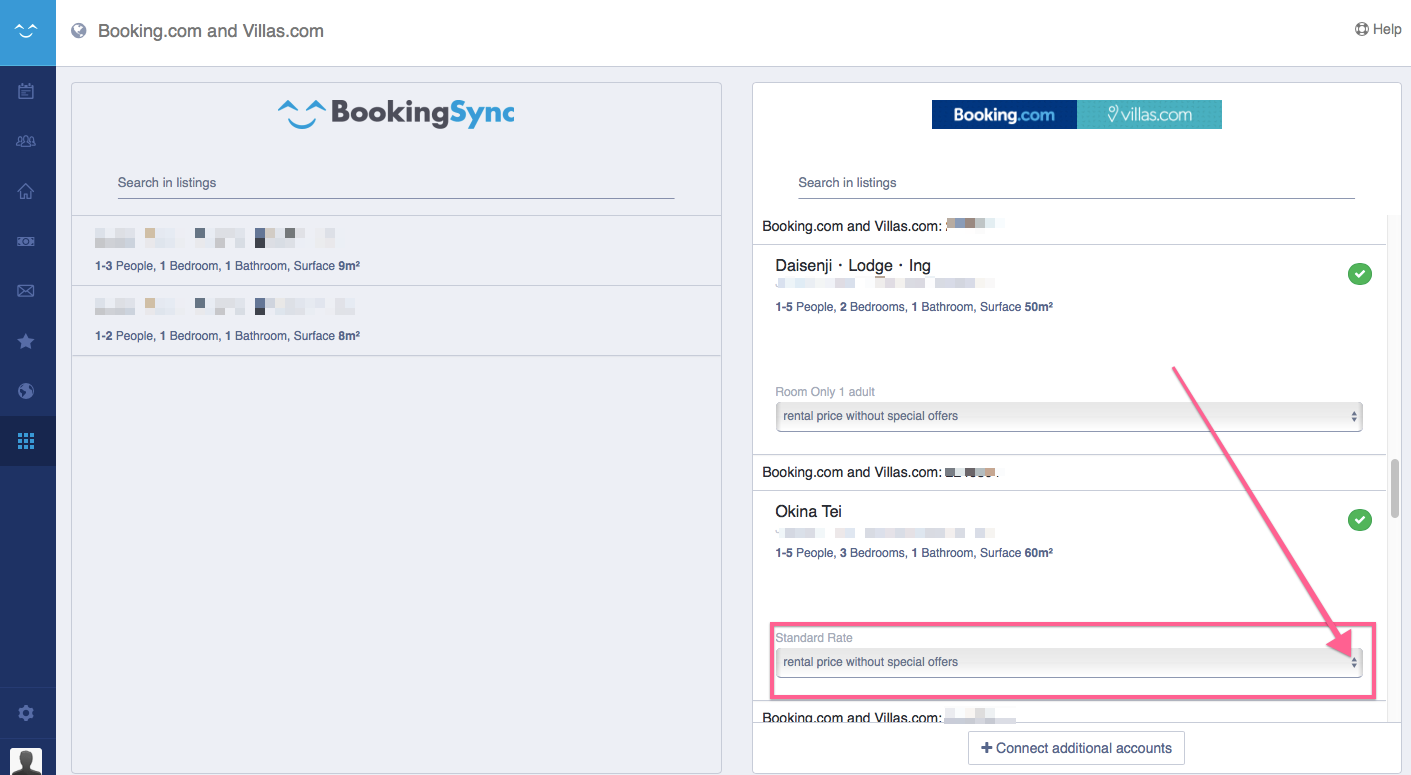Click the user avatar thumbnail

[26, 761]
